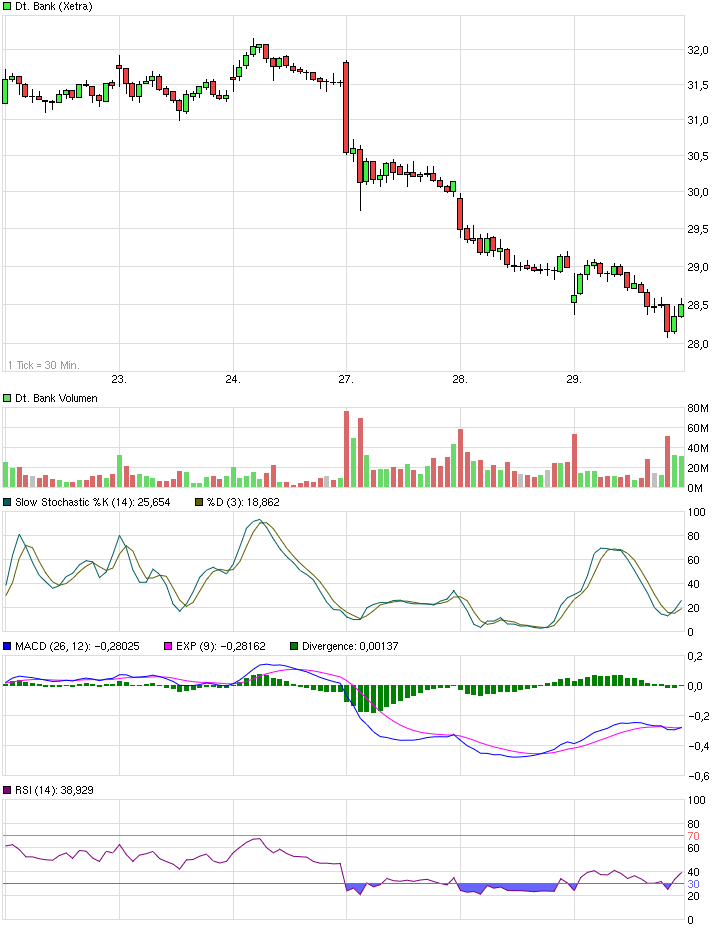Click the 29,0 price axis label
Image resolution: width=726 pixels, height=928 pixels.
pos(698,268)
